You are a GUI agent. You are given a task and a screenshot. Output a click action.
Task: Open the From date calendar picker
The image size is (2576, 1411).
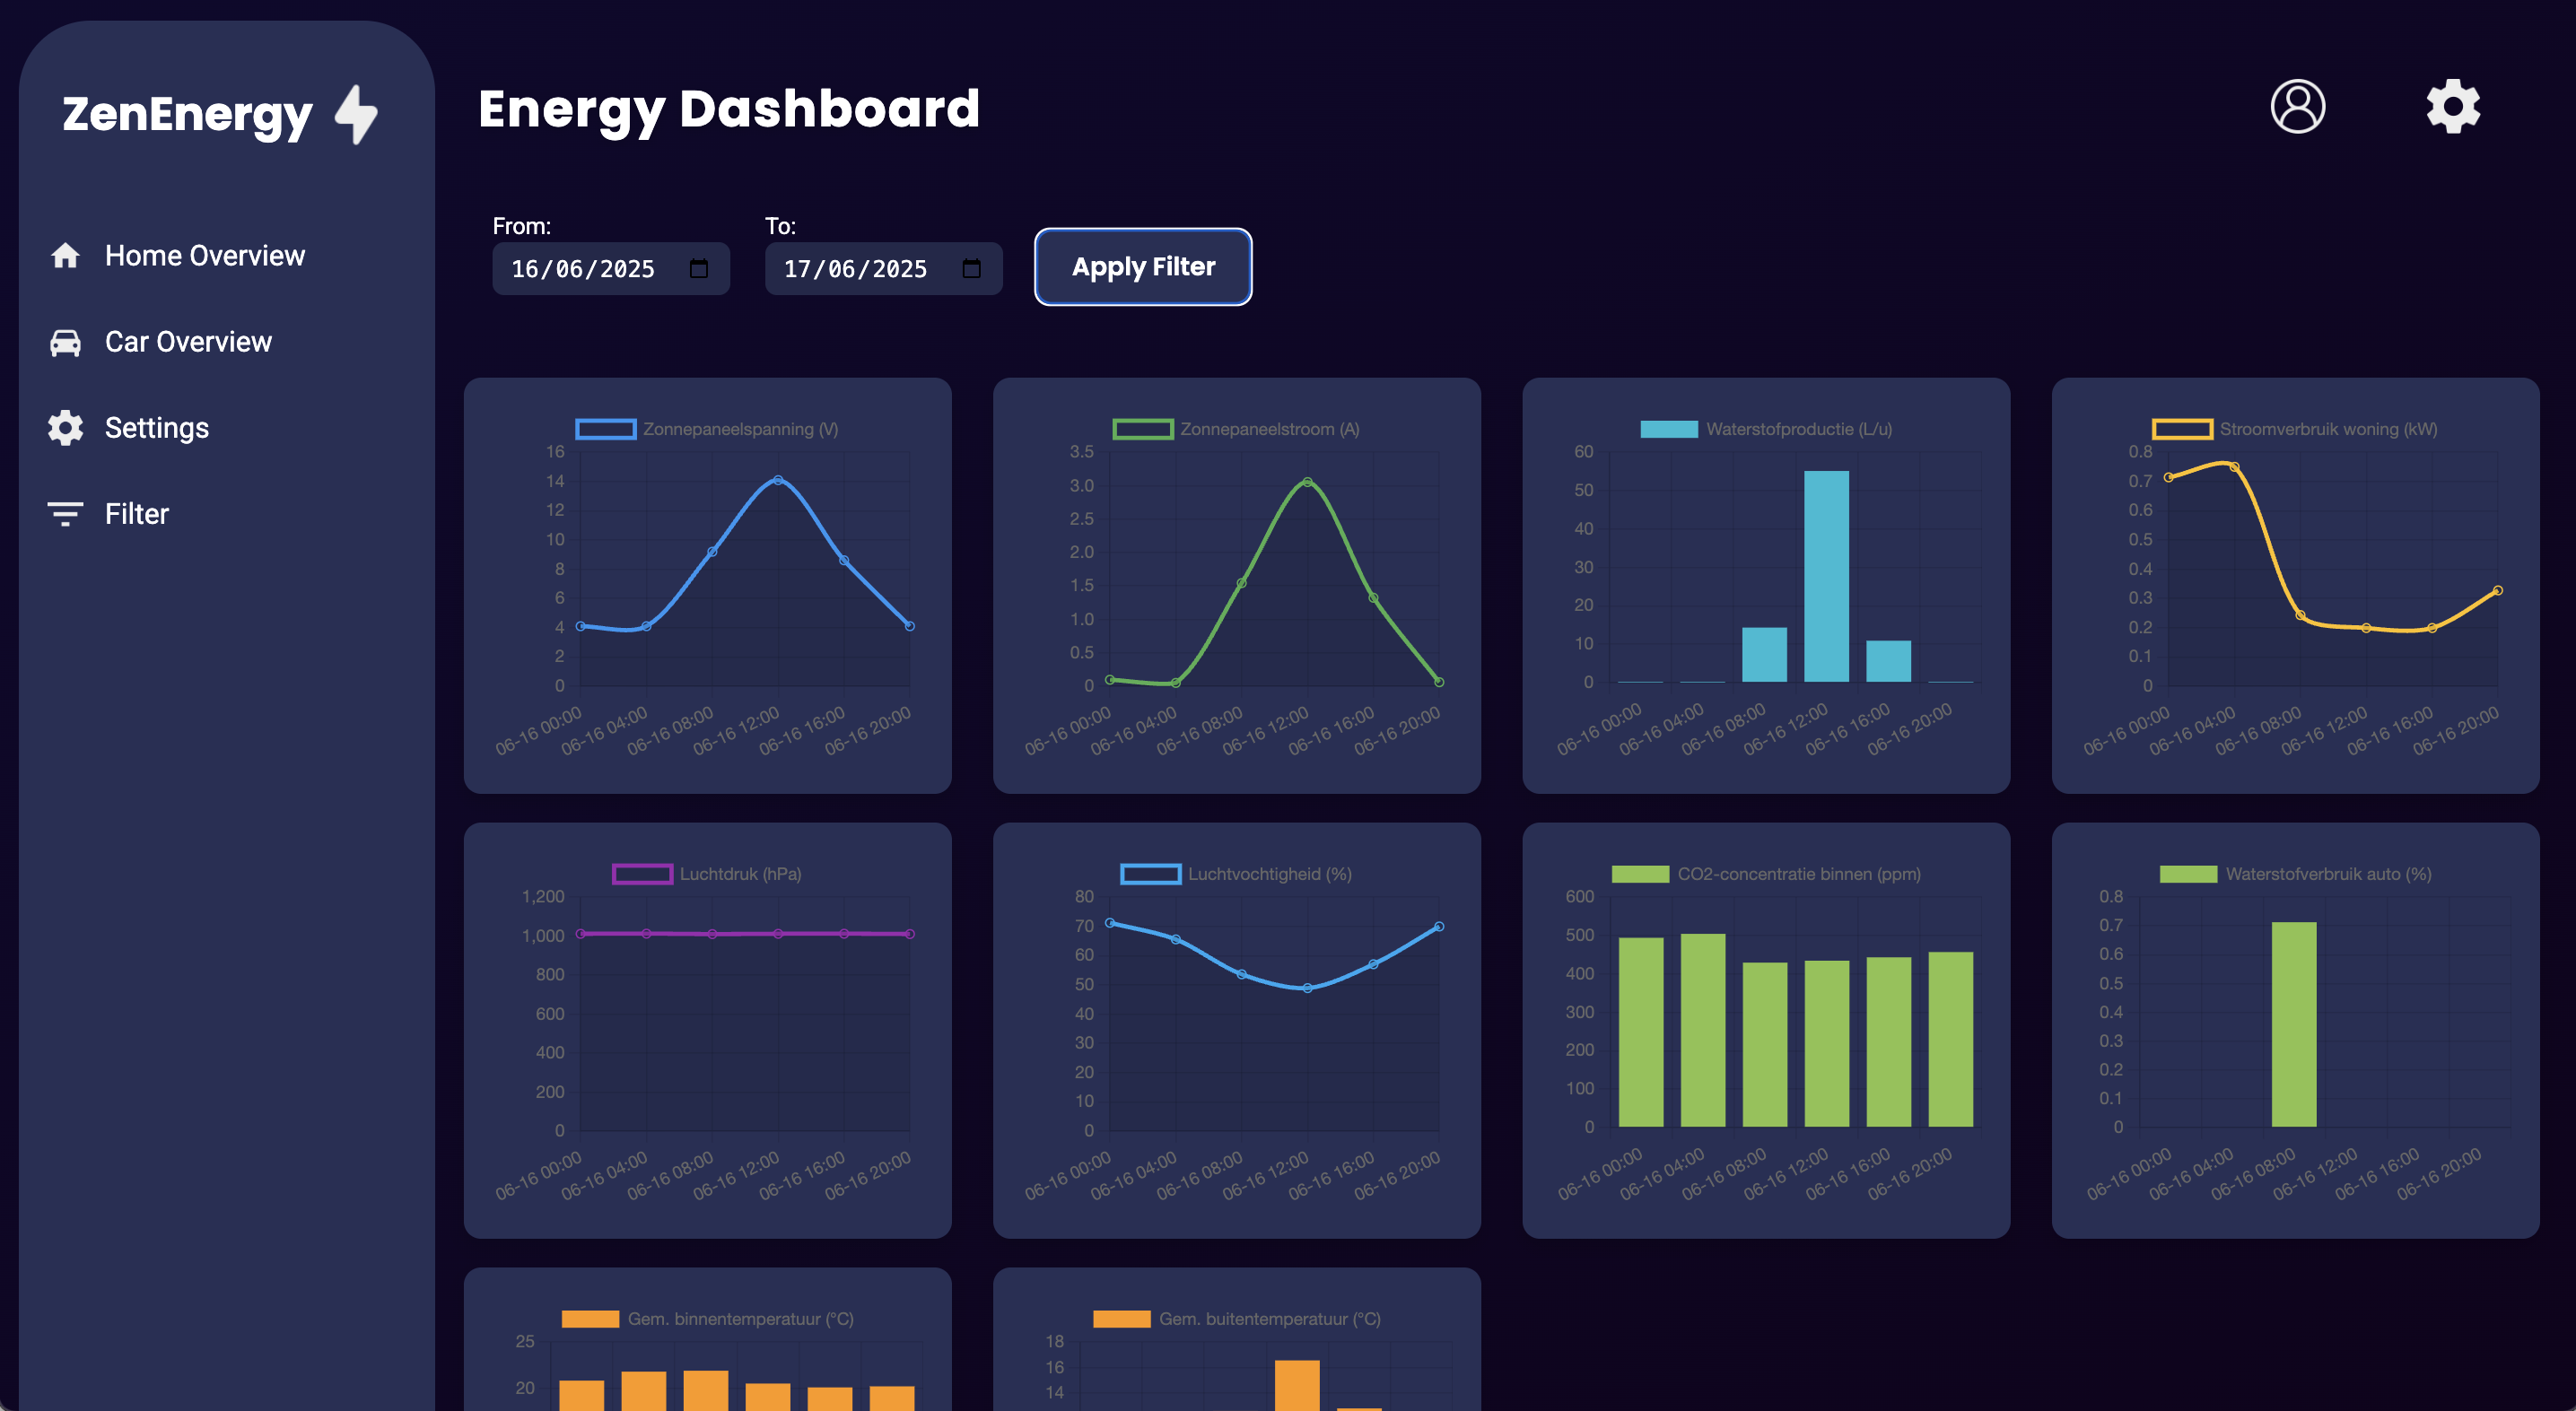699,269
